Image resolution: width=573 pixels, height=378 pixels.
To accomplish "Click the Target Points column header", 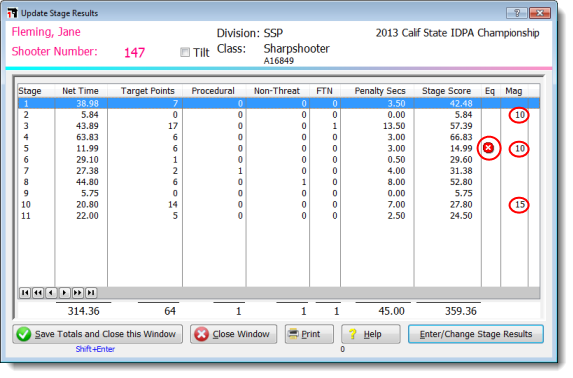I will [148, 91].
